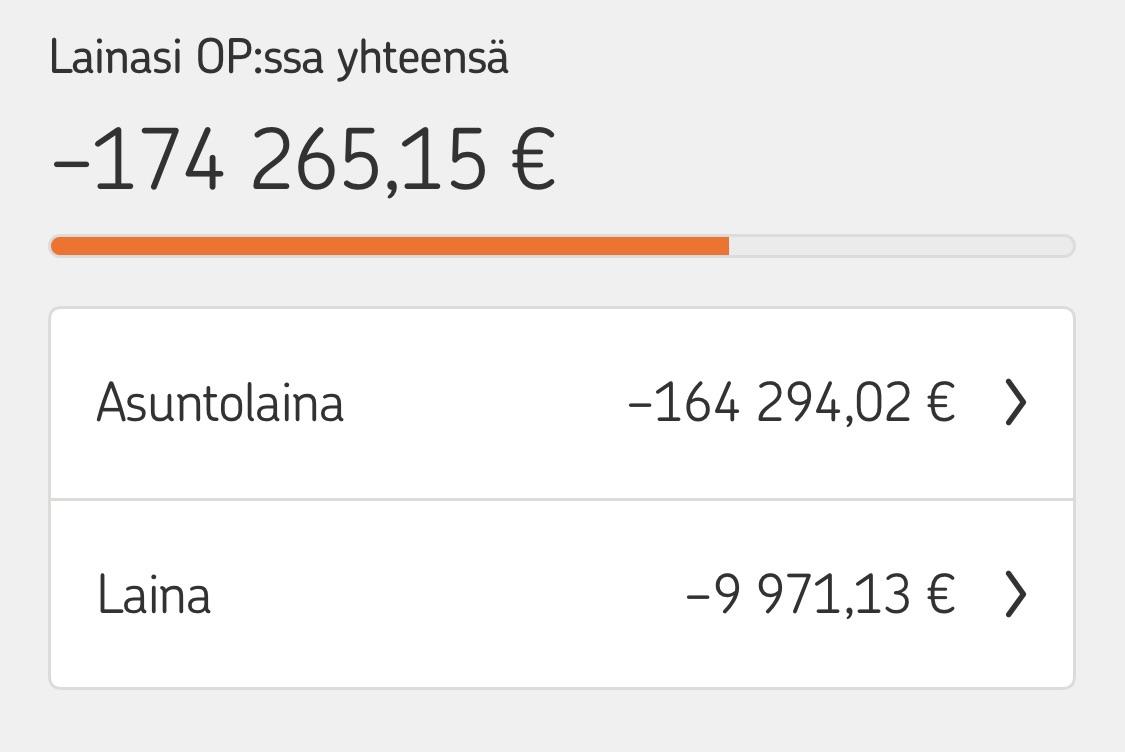Click the Asuntolaina label text
Viewport: 1125px width, 752px height.
click(220, 402)
